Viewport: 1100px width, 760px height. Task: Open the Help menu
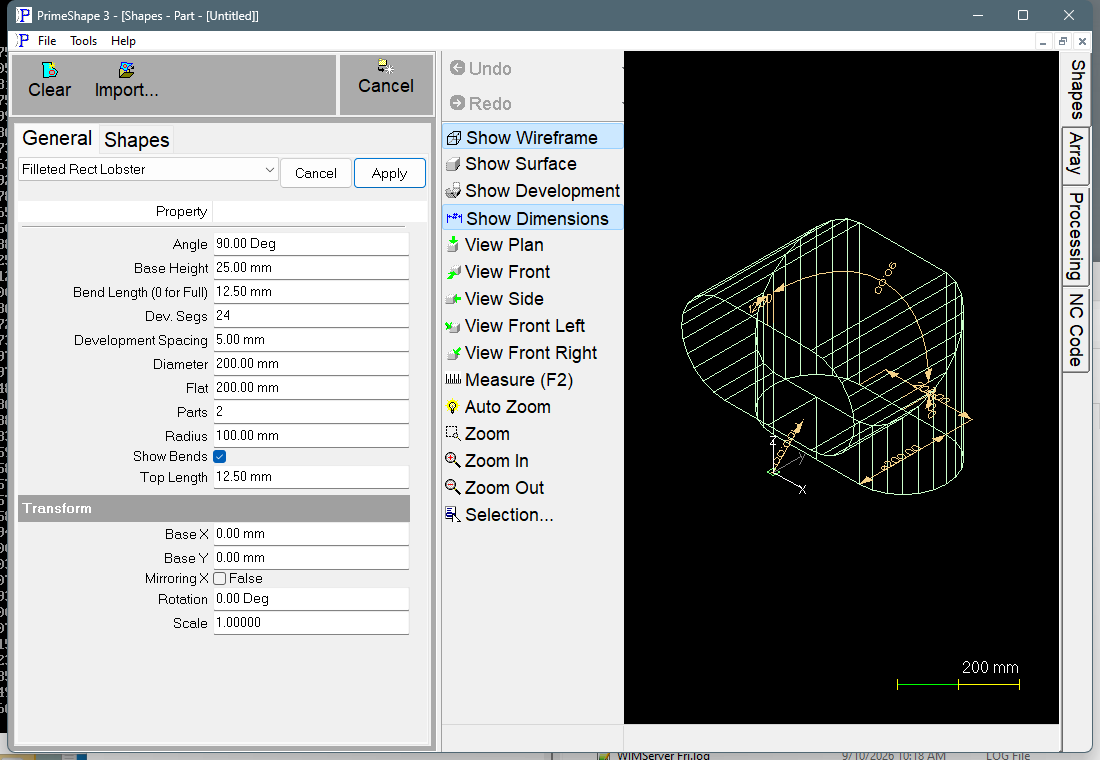tap(123, 41)
